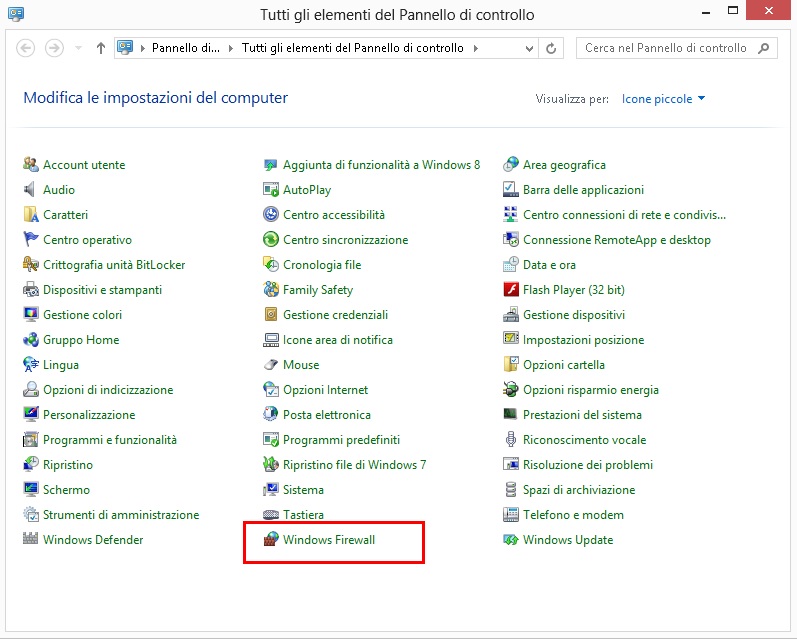
Task: Click the Centro accessibilità icon
Action: (x=270, y=215)
